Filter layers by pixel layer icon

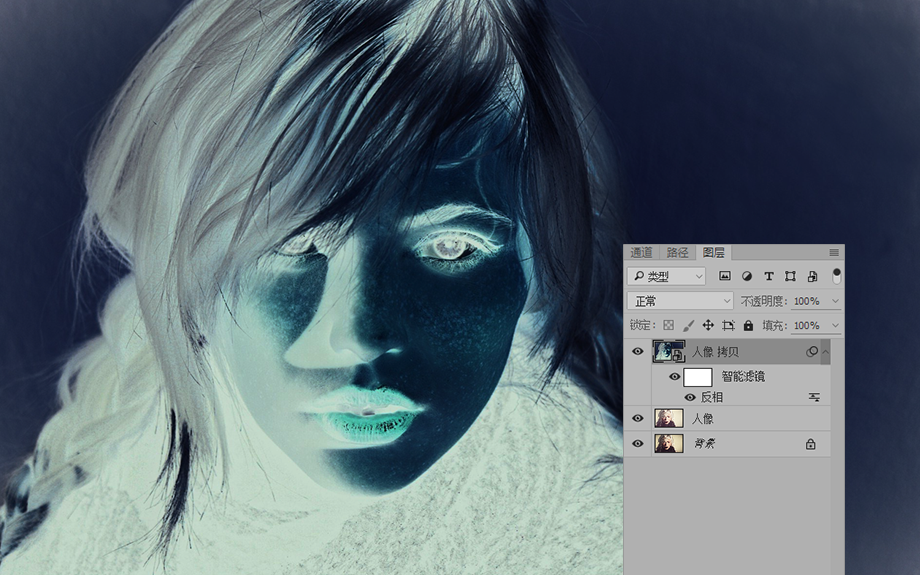pyautogui.click(x=725, y=276)
